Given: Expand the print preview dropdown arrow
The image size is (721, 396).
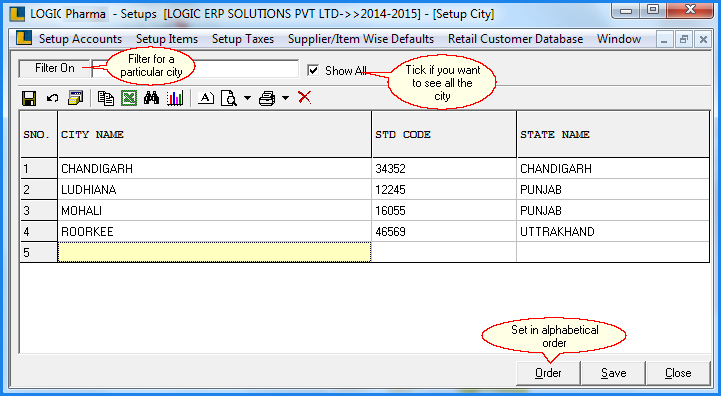Looking at the screenshot, I should click(x=247, y=98).
